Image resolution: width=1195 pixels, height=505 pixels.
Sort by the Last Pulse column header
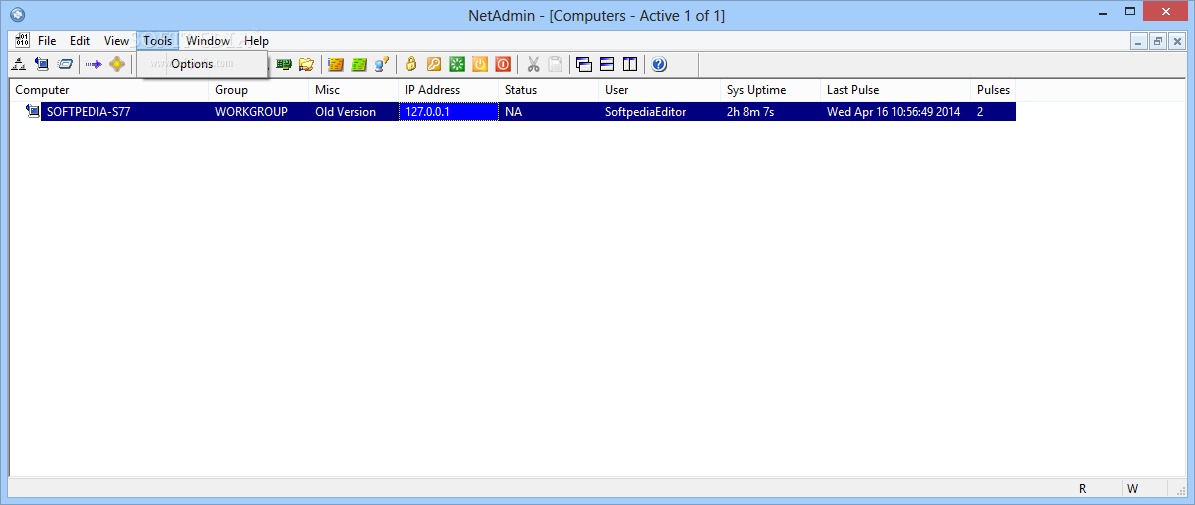point(895,90)
